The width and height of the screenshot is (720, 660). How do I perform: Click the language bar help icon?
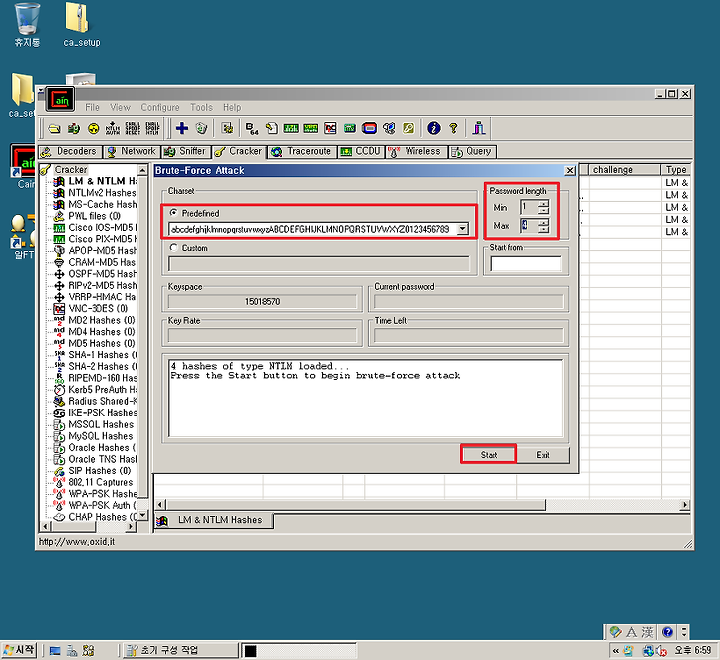click(667, 632)
